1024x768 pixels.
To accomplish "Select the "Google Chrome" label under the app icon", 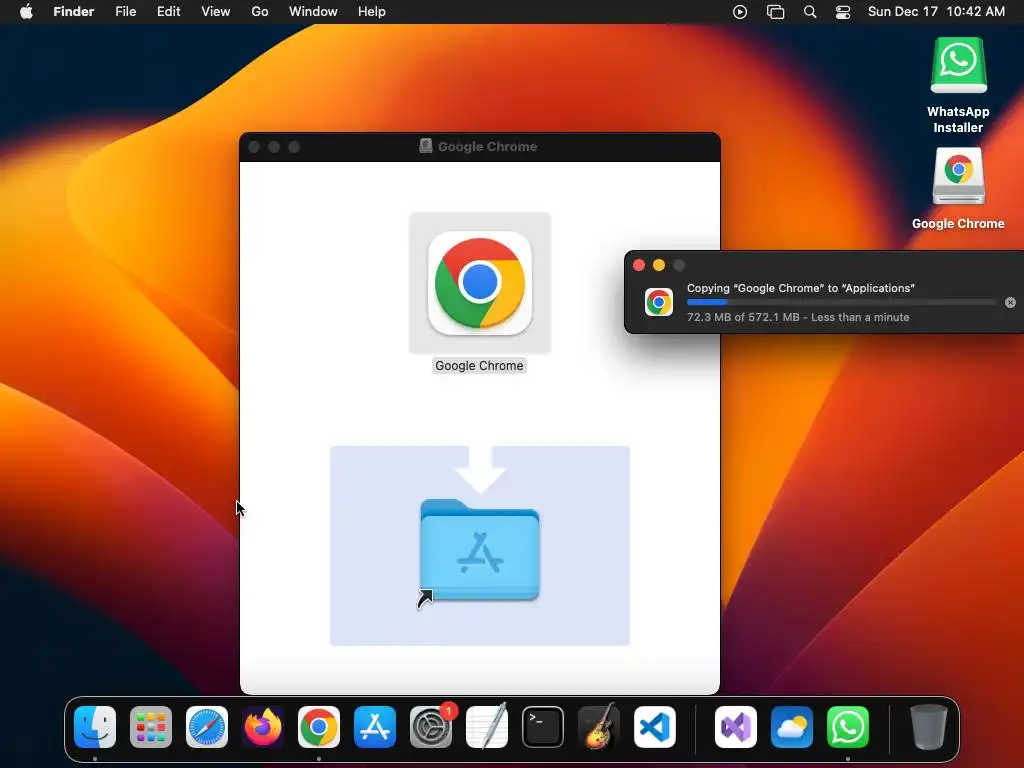I will (x=479, y=366).
